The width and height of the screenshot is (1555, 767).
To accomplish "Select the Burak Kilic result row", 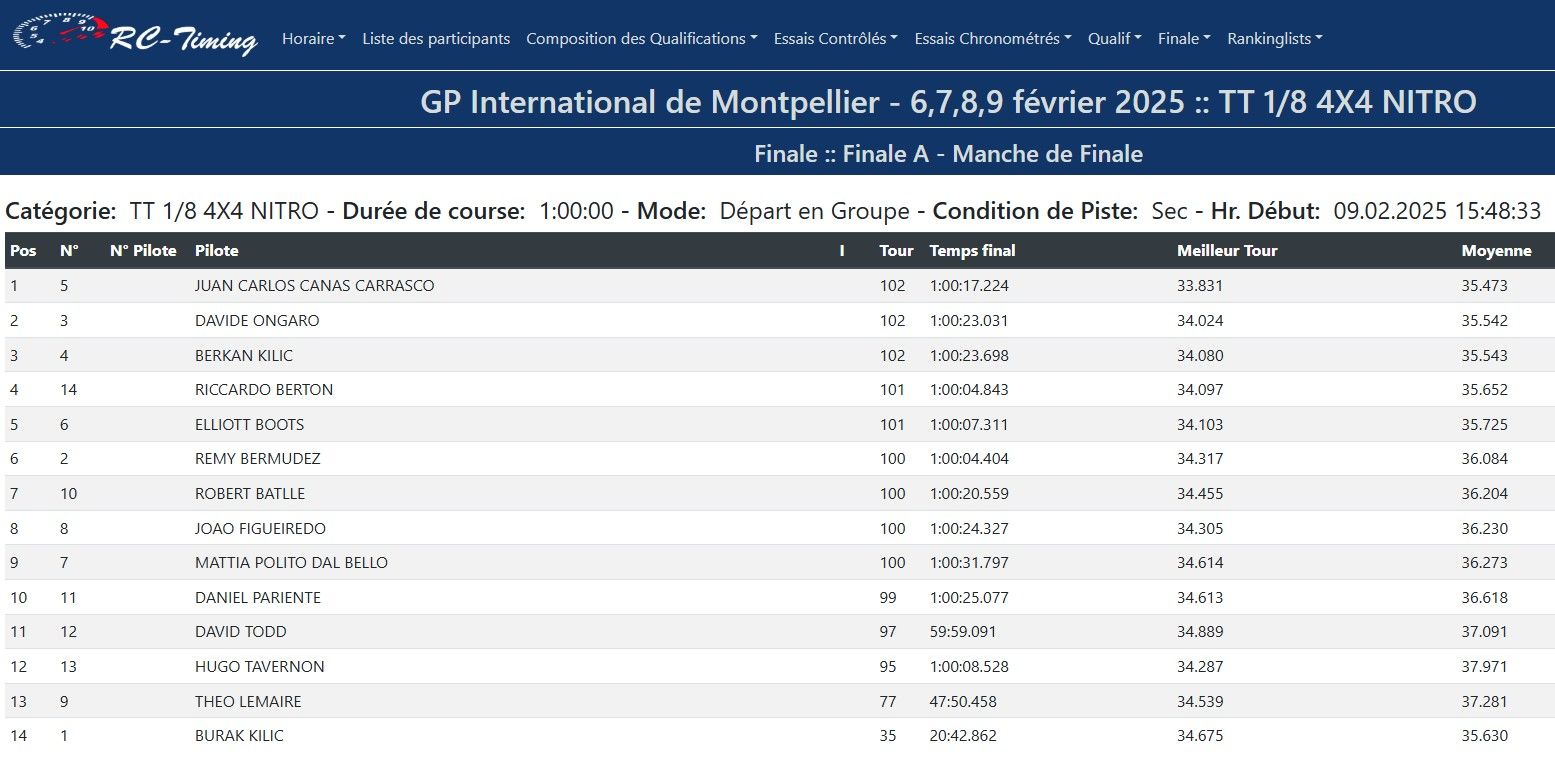I will point(239,736).
